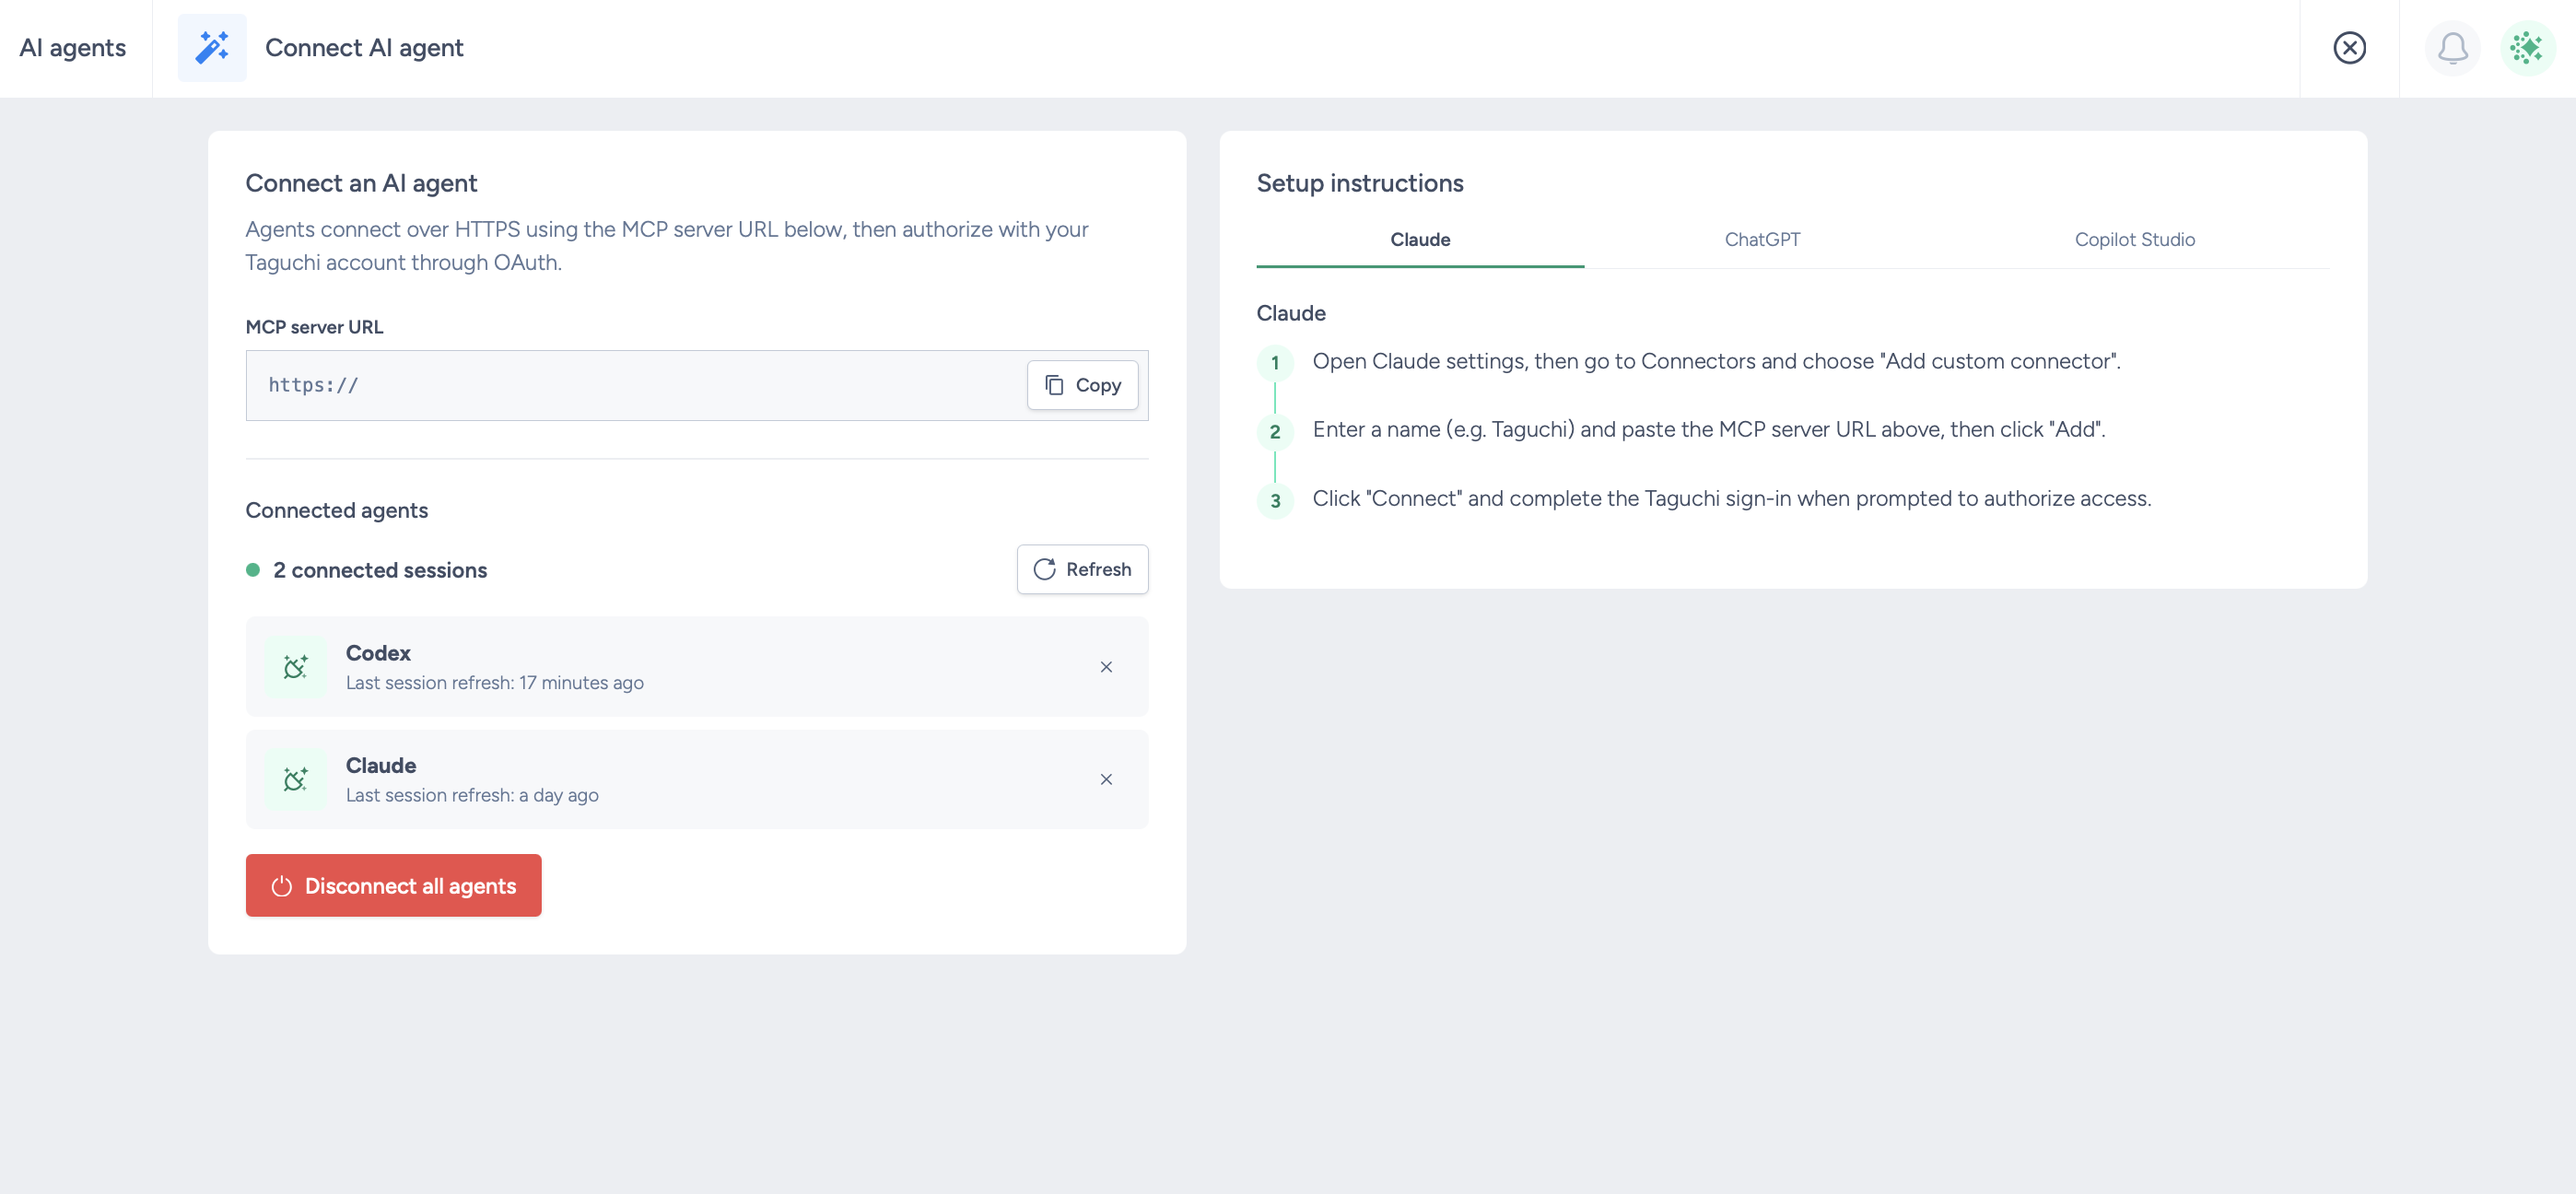Disconnect all agents
Viewport: 2576px width, 1194px height.
point(393,885)
